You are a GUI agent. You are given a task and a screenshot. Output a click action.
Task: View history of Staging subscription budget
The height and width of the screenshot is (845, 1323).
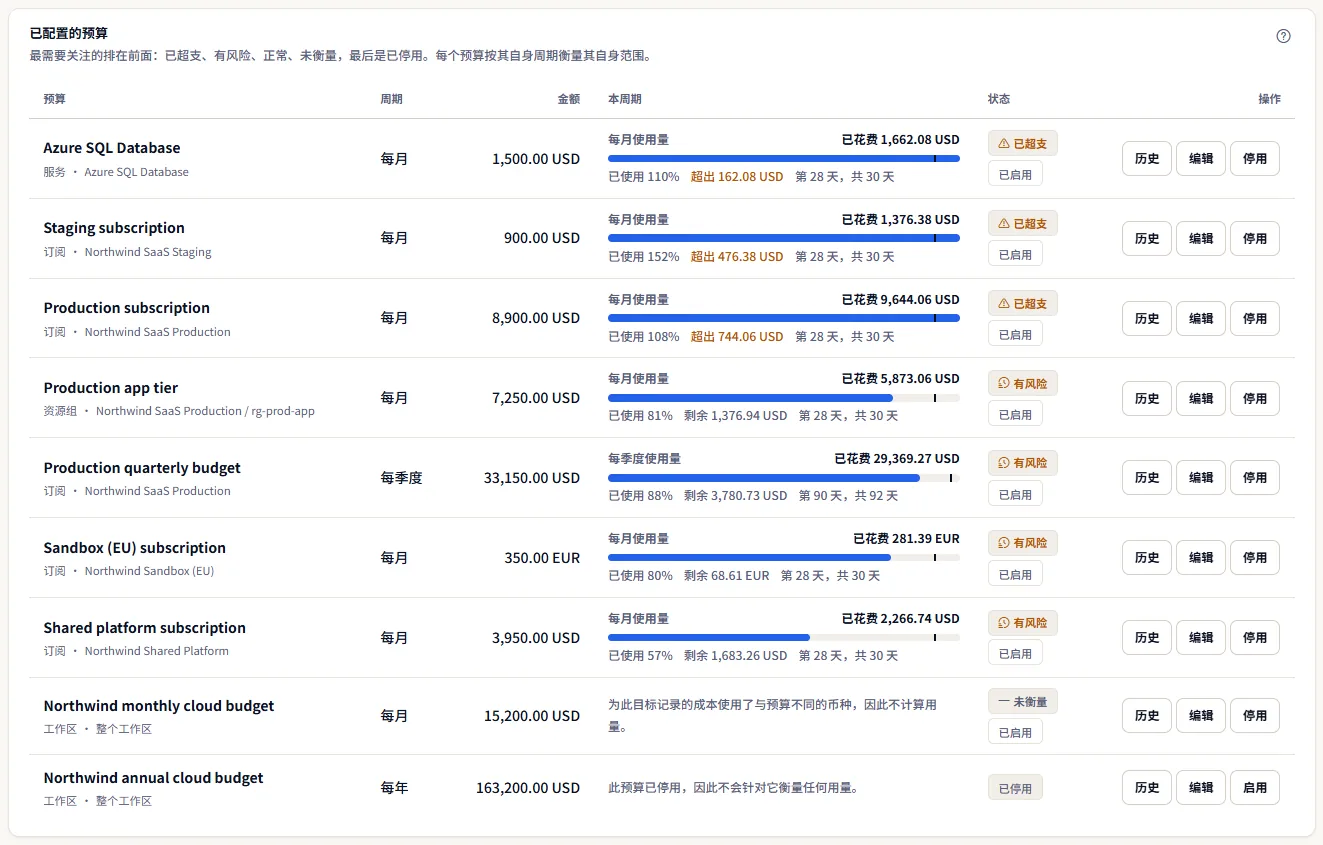(1147, 238)
